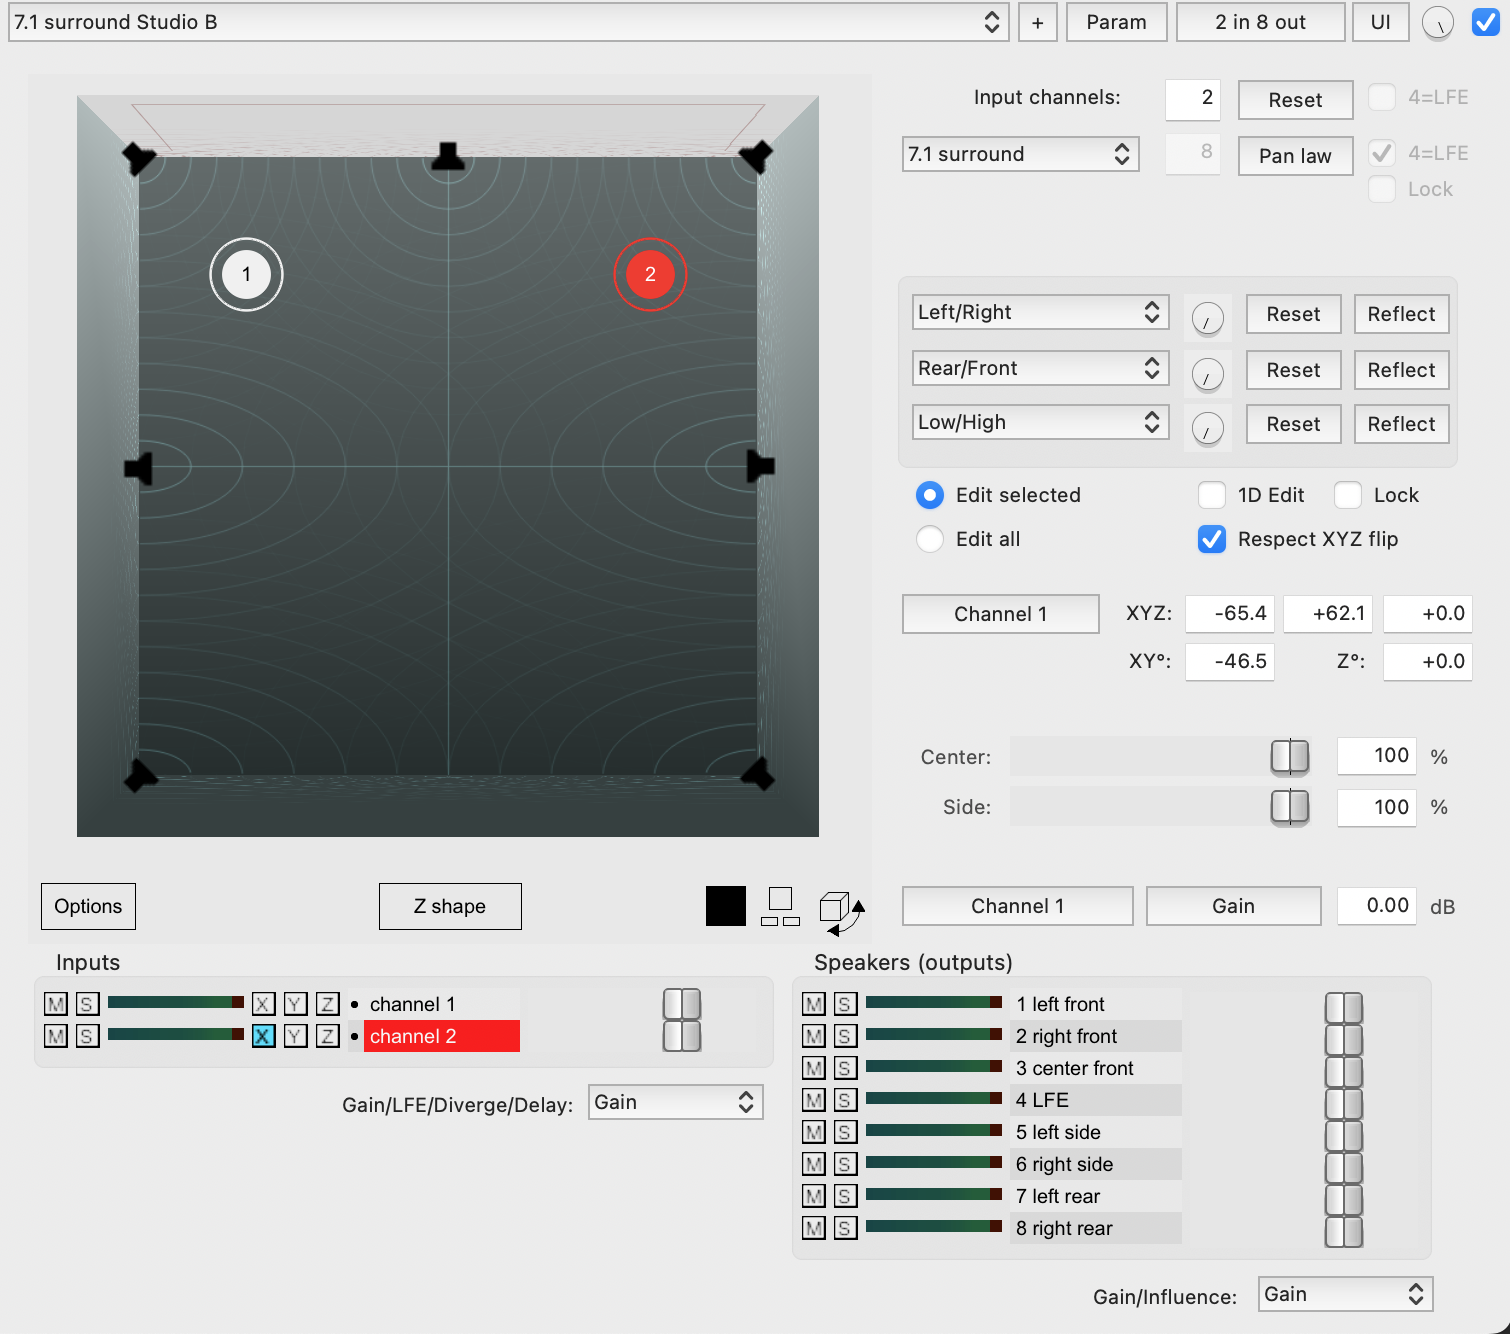Expand the Left/Right axis dropdown
This screenshot has width=1510, height=1334.
click(x=1039, y=312)
